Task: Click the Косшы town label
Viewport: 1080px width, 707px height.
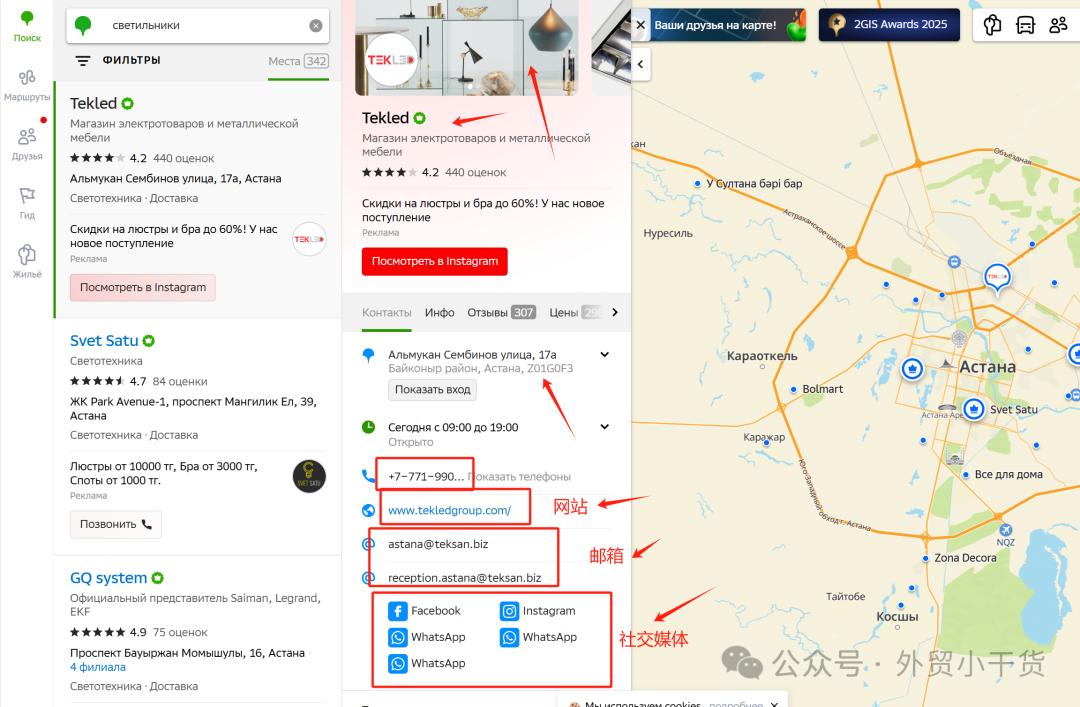Action: tap(897, 617)
